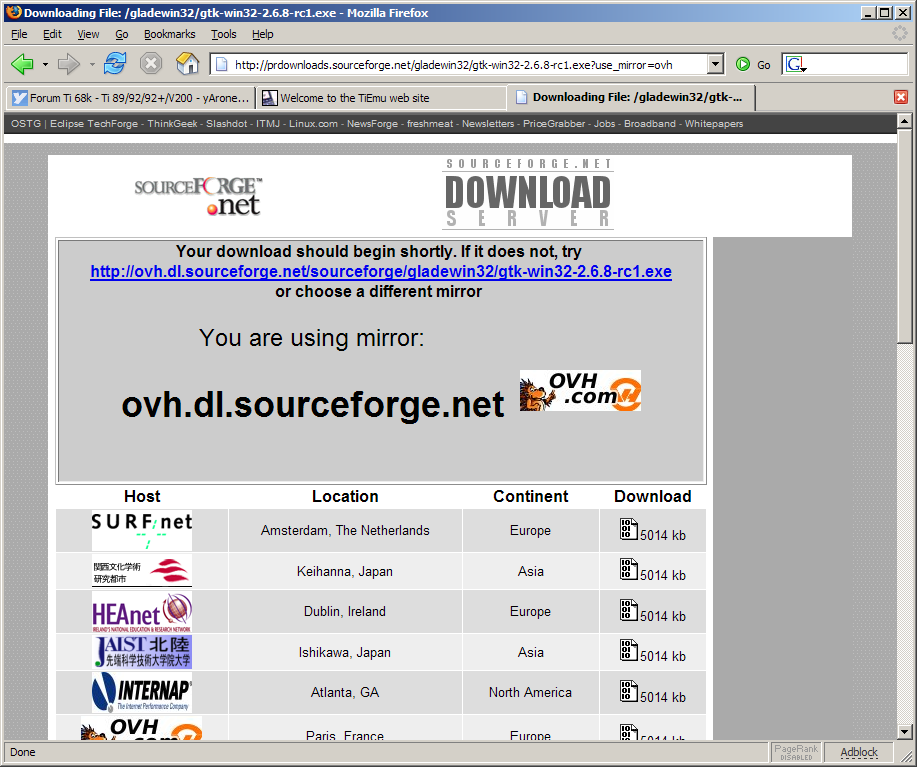
Task: Click the Stop loading icon
Action: pos(151,63)
